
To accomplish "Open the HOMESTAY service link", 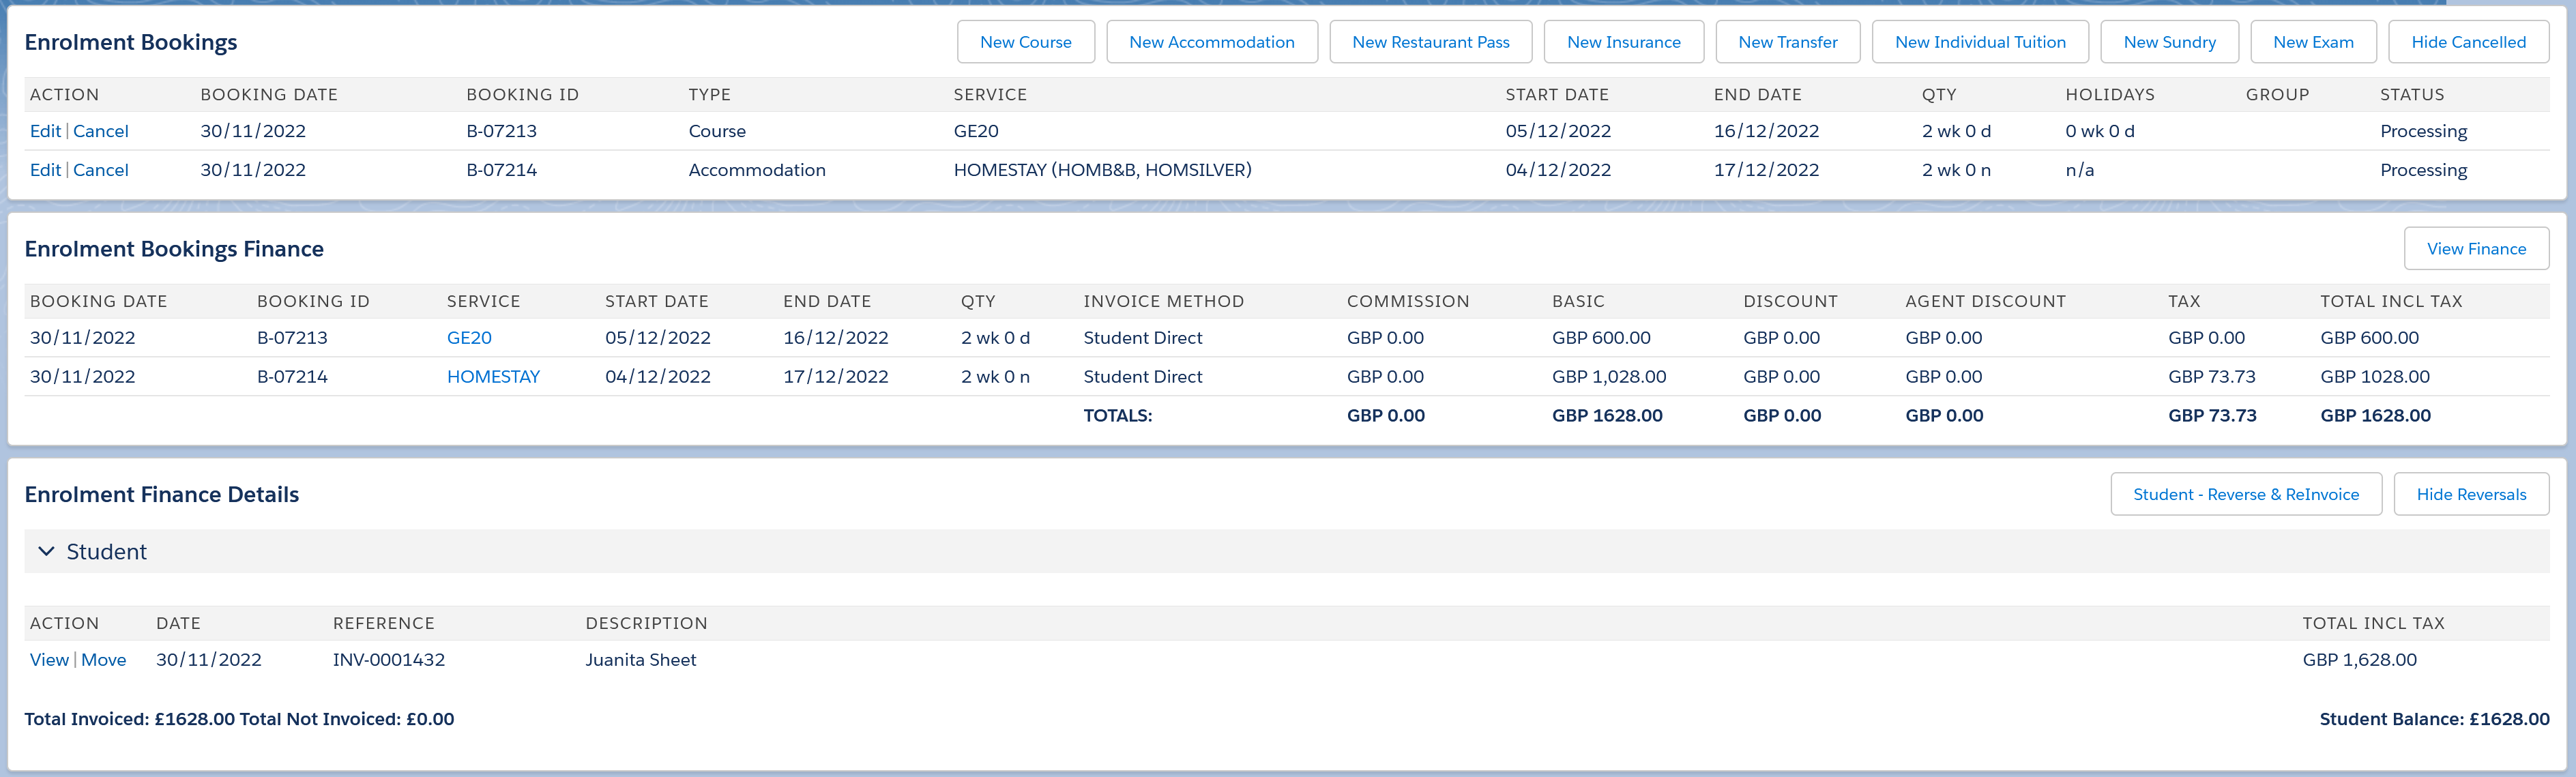I will [x=493, y=377].
